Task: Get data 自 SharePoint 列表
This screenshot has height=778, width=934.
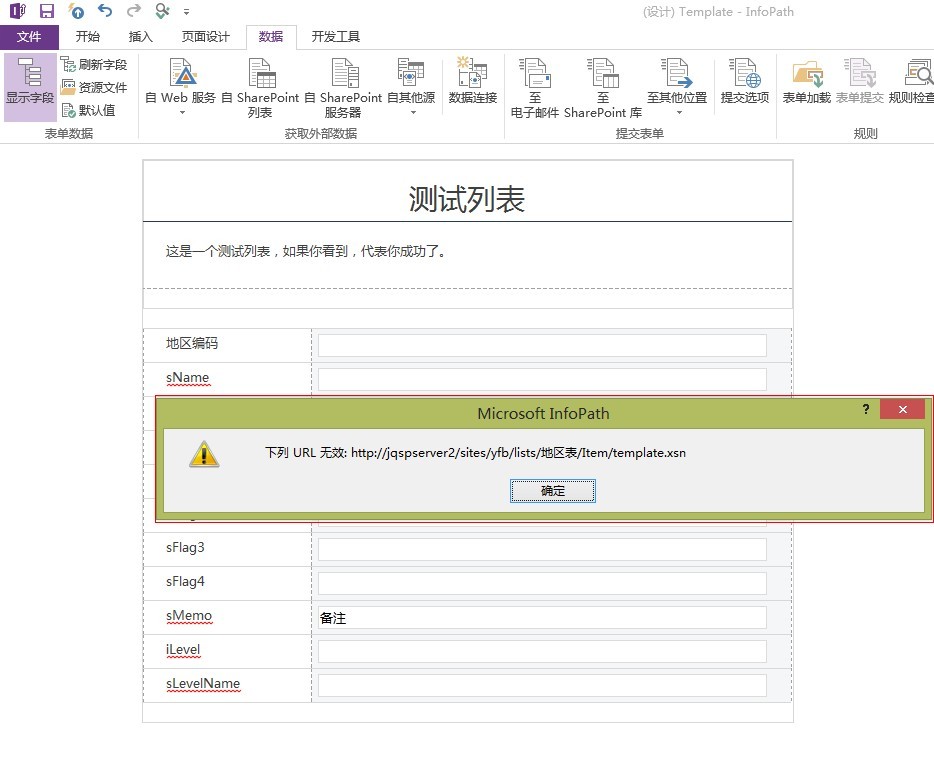Action: 260,87
